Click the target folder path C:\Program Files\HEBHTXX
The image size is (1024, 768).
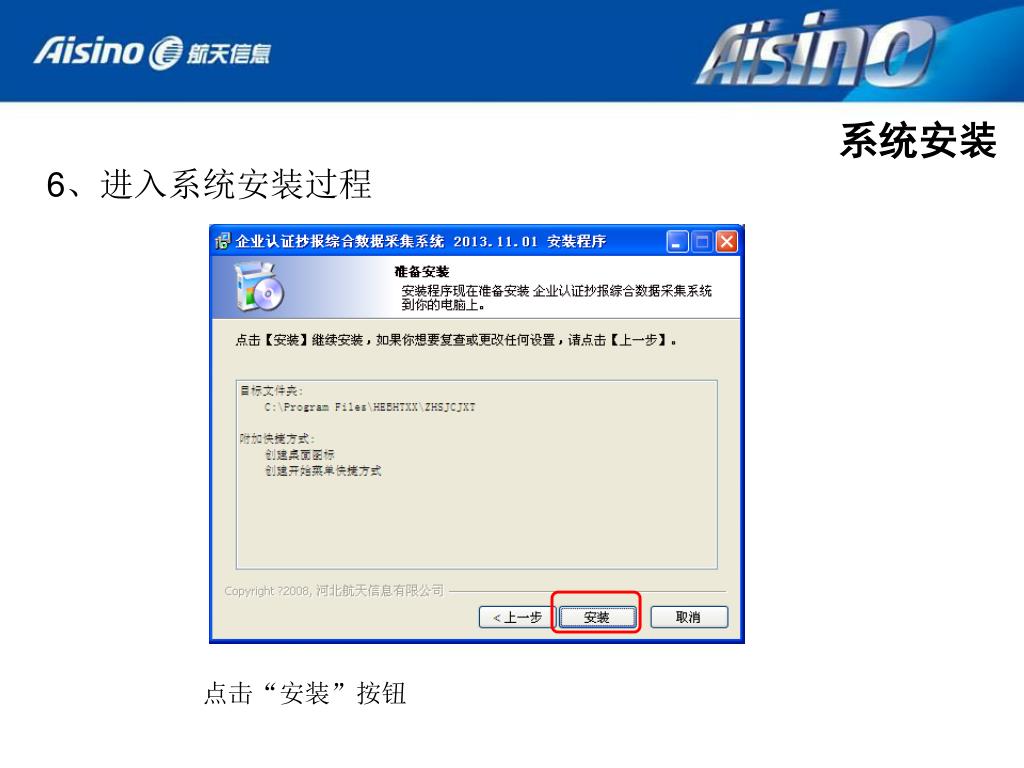370,407
